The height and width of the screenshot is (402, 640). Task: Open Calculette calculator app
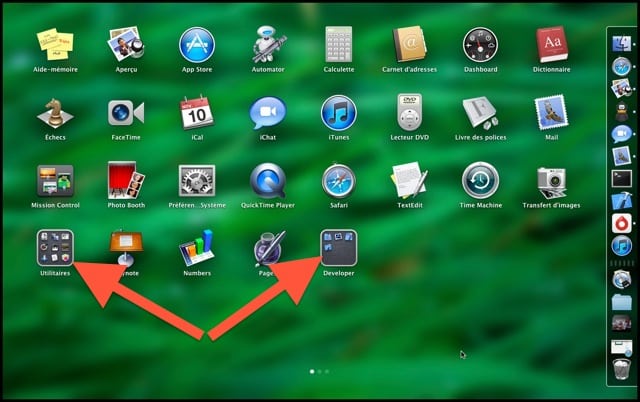click(x=338, y=44)
